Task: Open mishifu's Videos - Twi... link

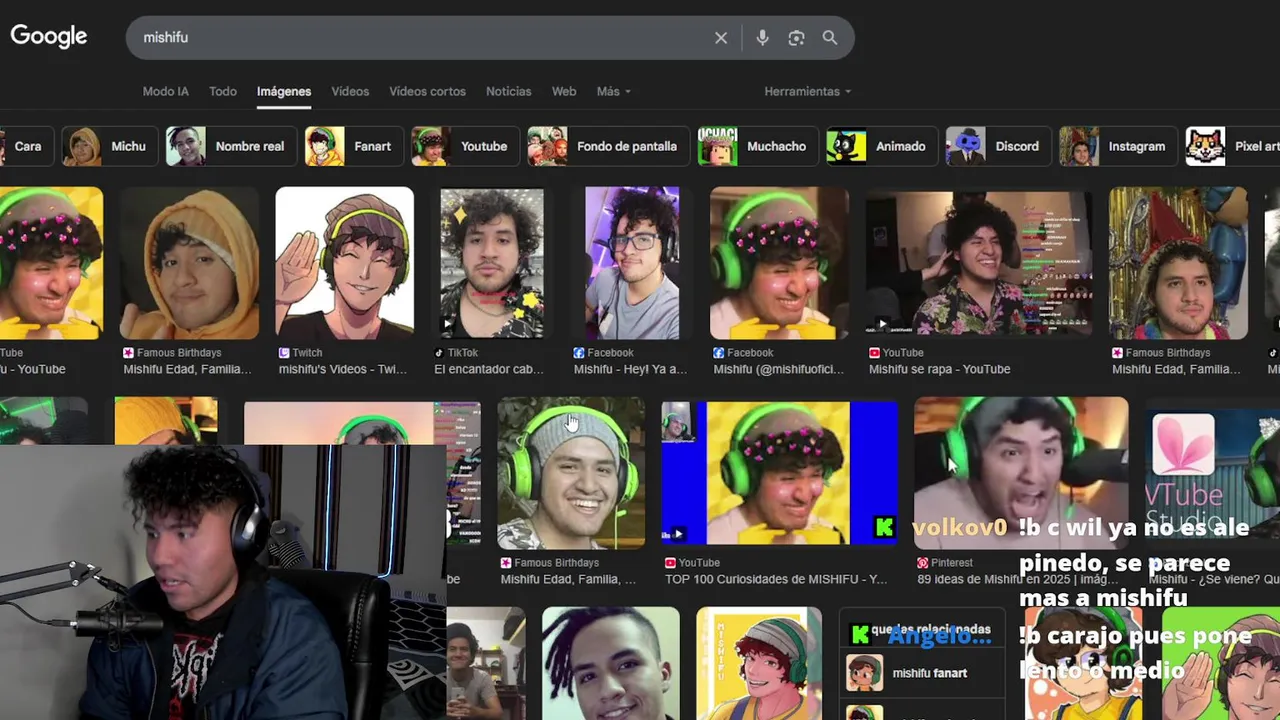Action: point(343,369)
